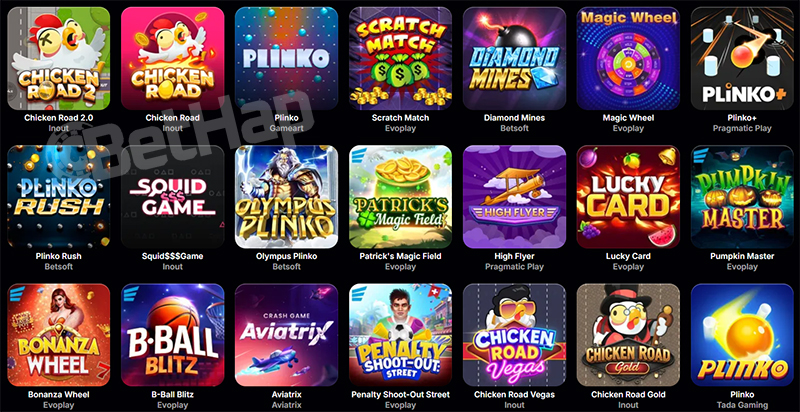Launch the B-Ball Blitz game thumbnail
This screenshot has height=412, width=800.
tap(172, 335)
